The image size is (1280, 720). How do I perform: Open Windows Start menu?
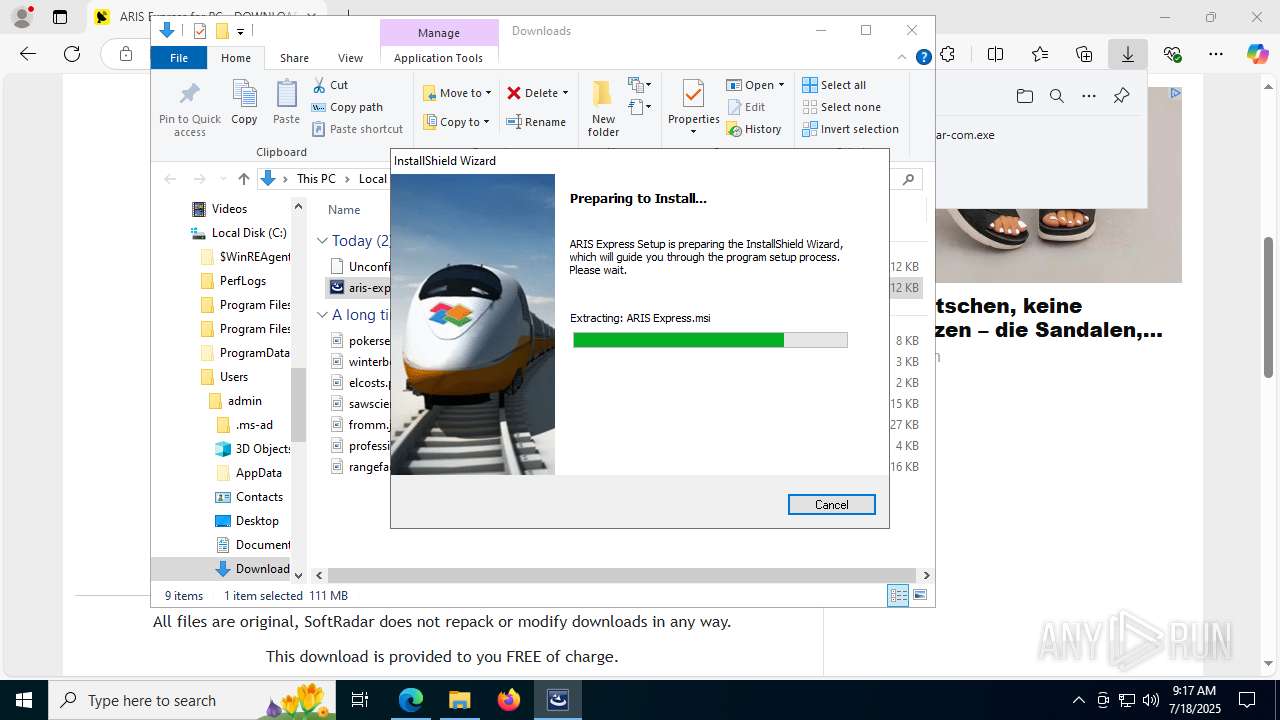(24, 700)
